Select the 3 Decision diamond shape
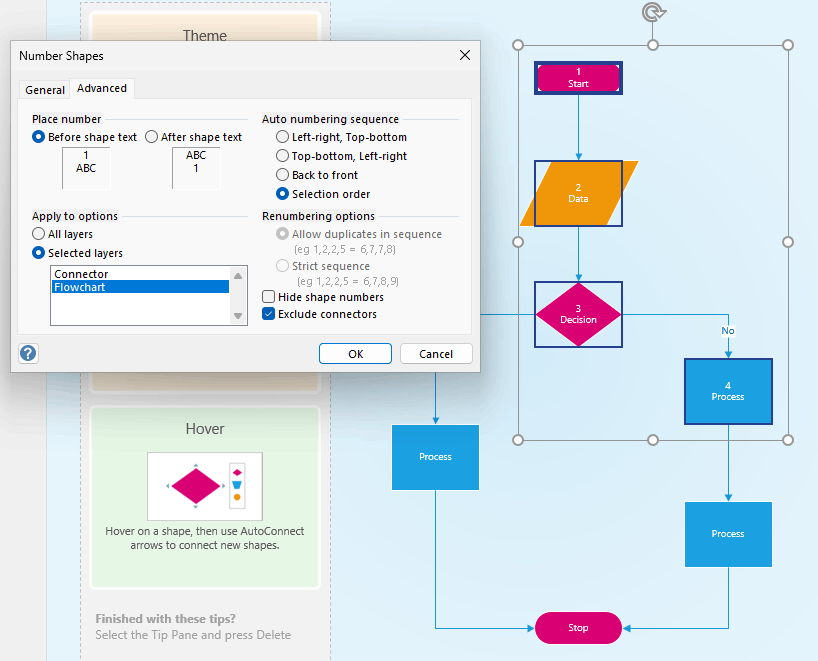818x661 pixels. click(578, 314)
